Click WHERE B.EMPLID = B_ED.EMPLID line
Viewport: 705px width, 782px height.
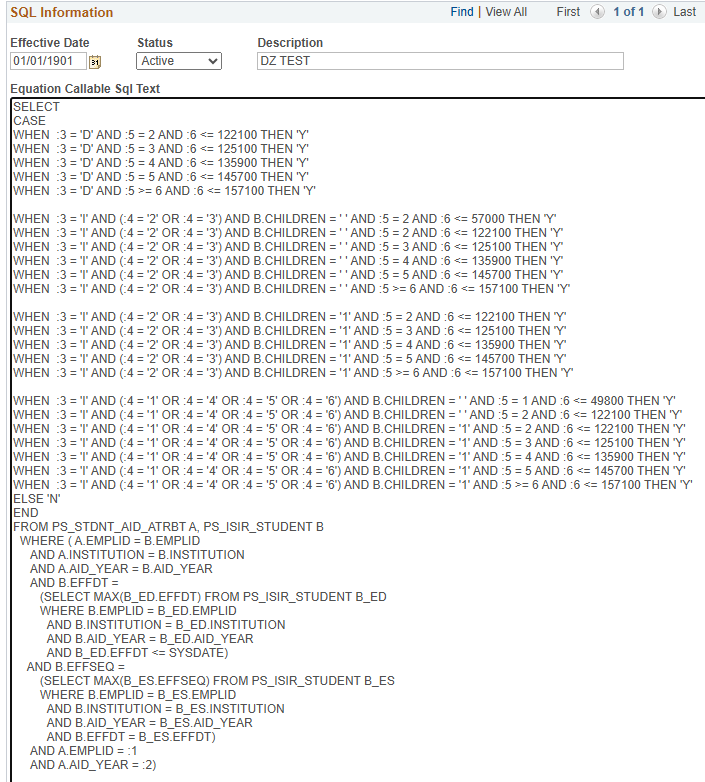pos(138,610)
